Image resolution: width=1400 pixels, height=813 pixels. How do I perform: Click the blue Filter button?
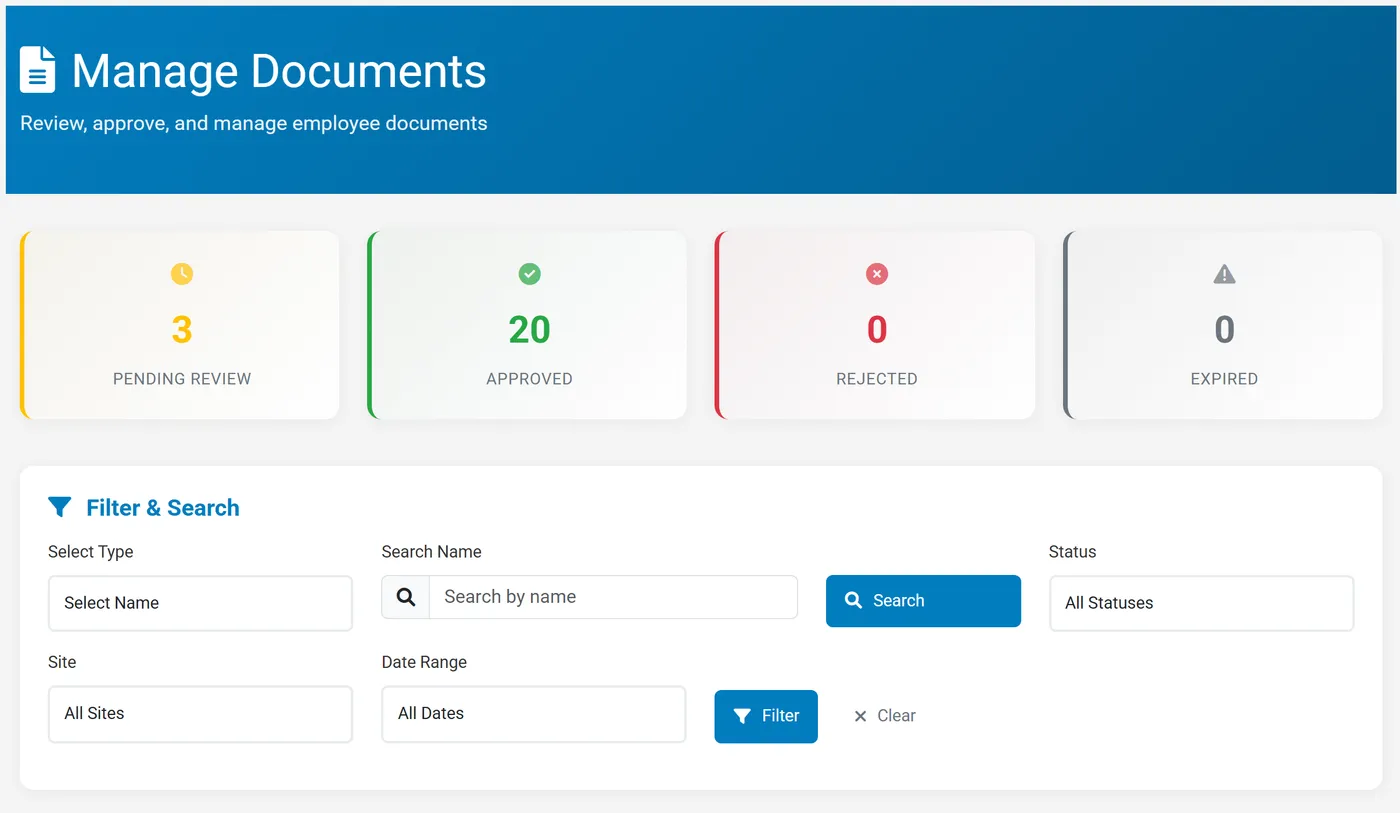pos(766,716)
